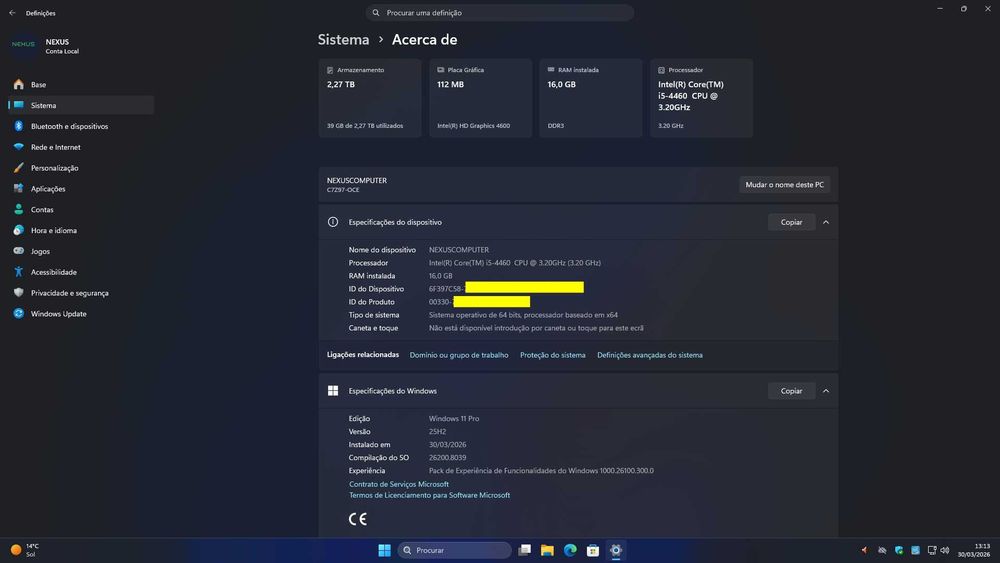Click the Processador i5-4460 card

click(702, 98)
